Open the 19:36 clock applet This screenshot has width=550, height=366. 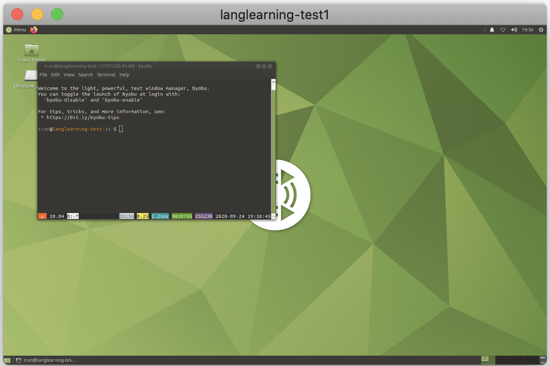527,30
